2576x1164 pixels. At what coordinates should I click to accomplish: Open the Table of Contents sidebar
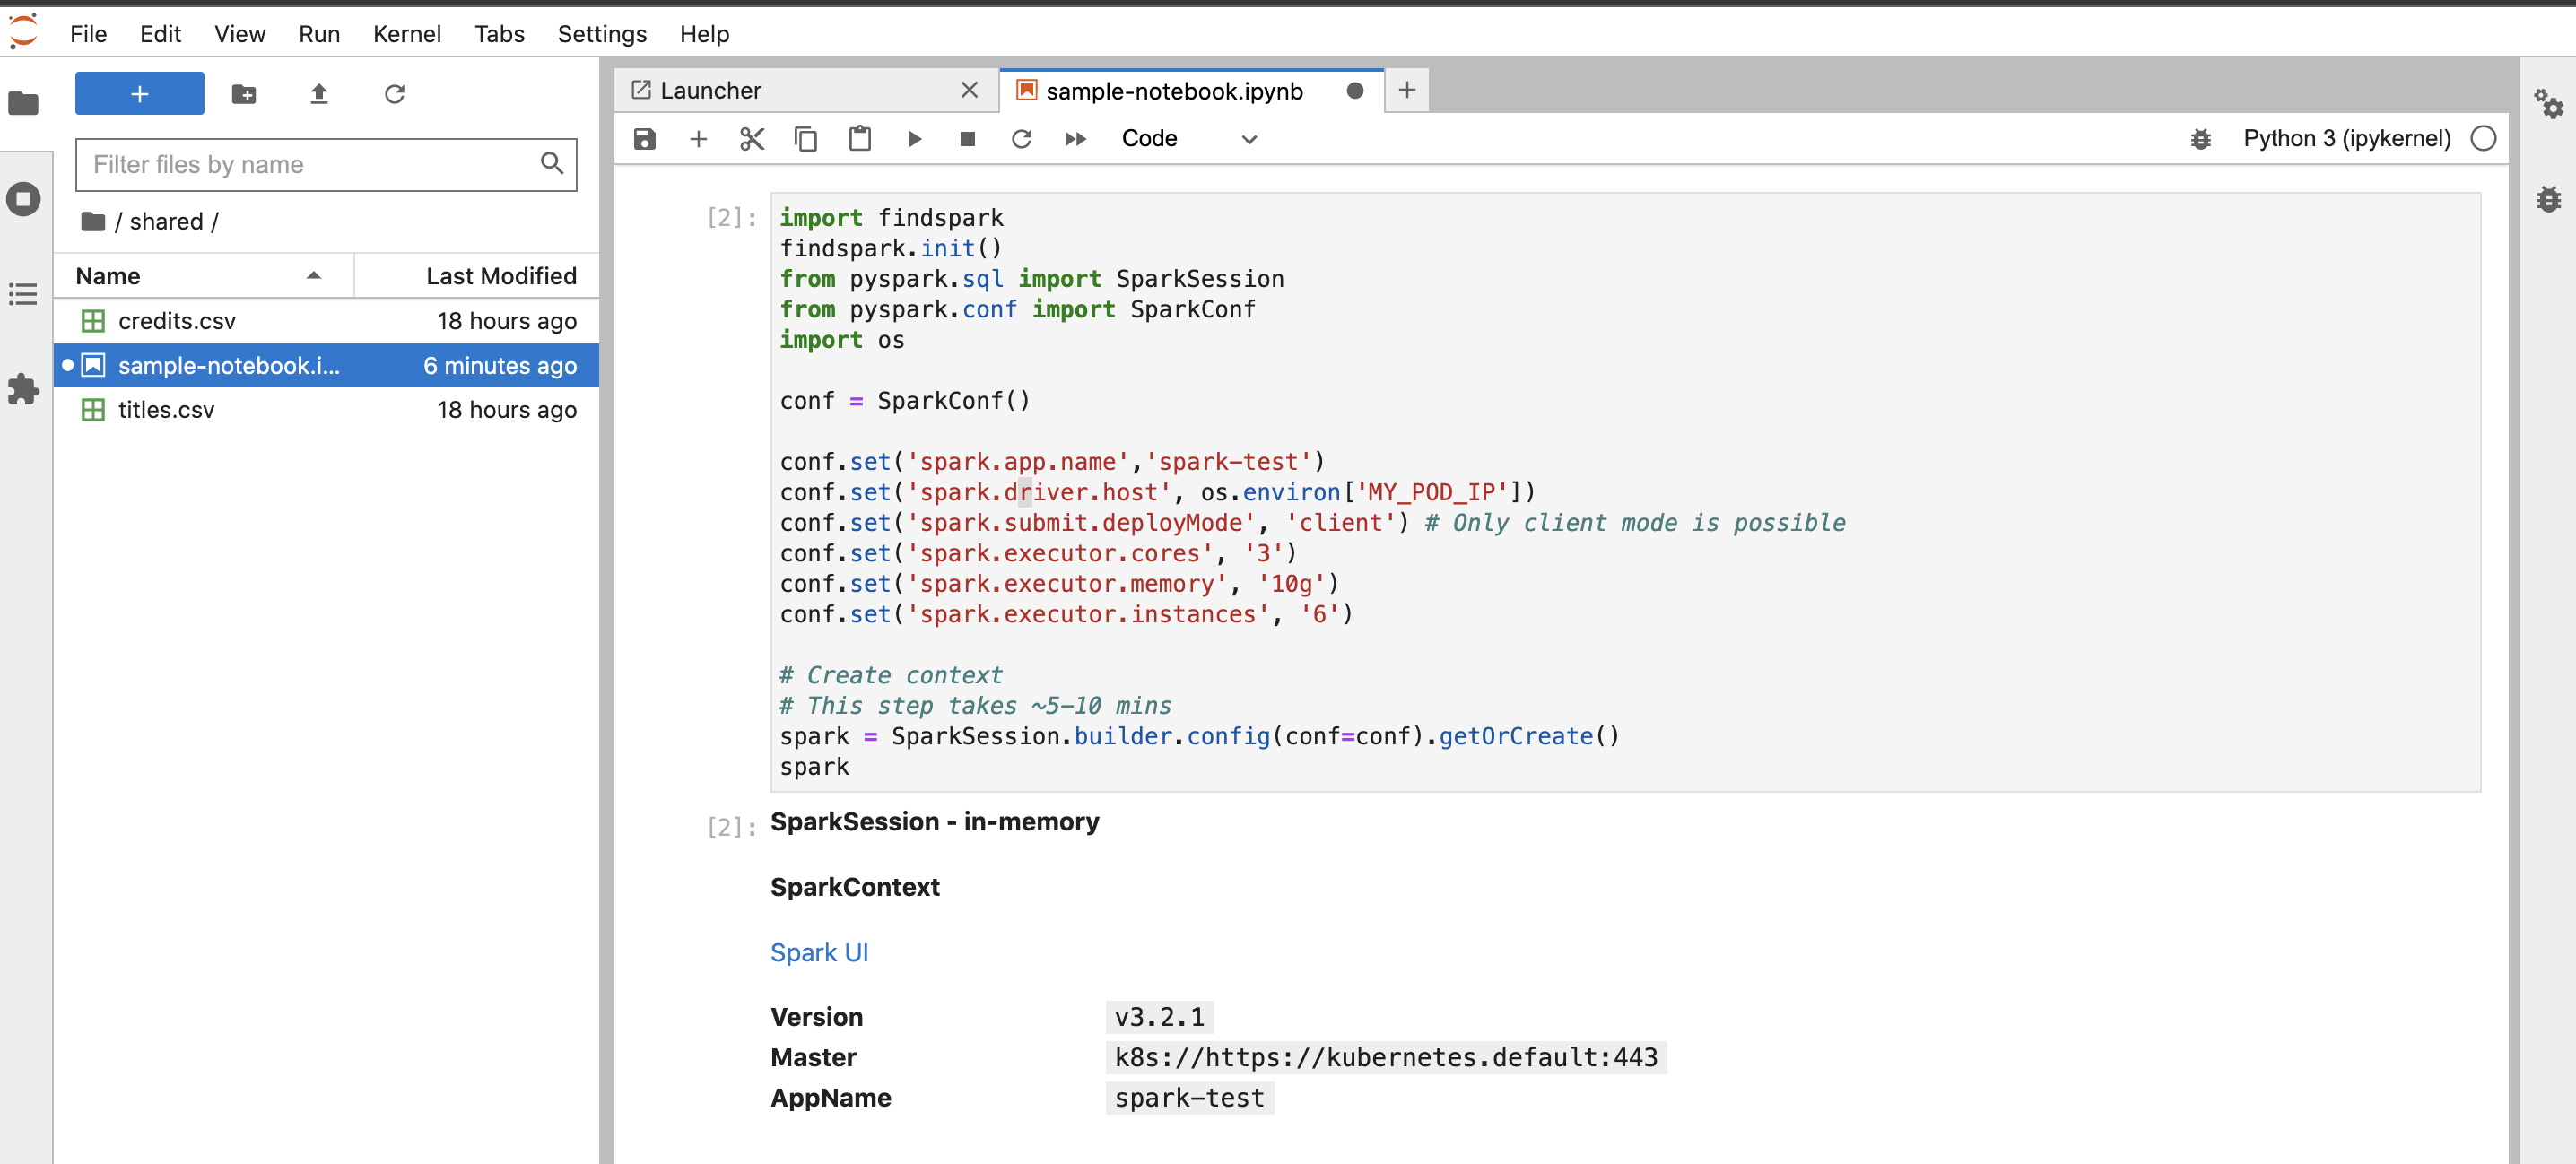pos(24,294)
